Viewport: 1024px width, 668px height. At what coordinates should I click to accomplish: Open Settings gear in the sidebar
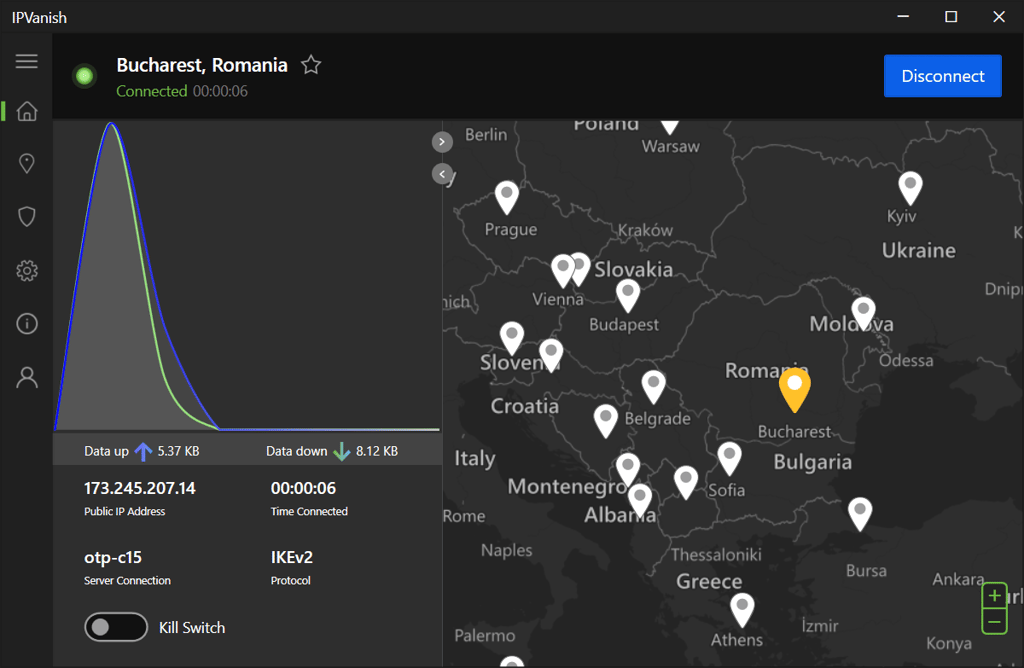tap(27, 270)
